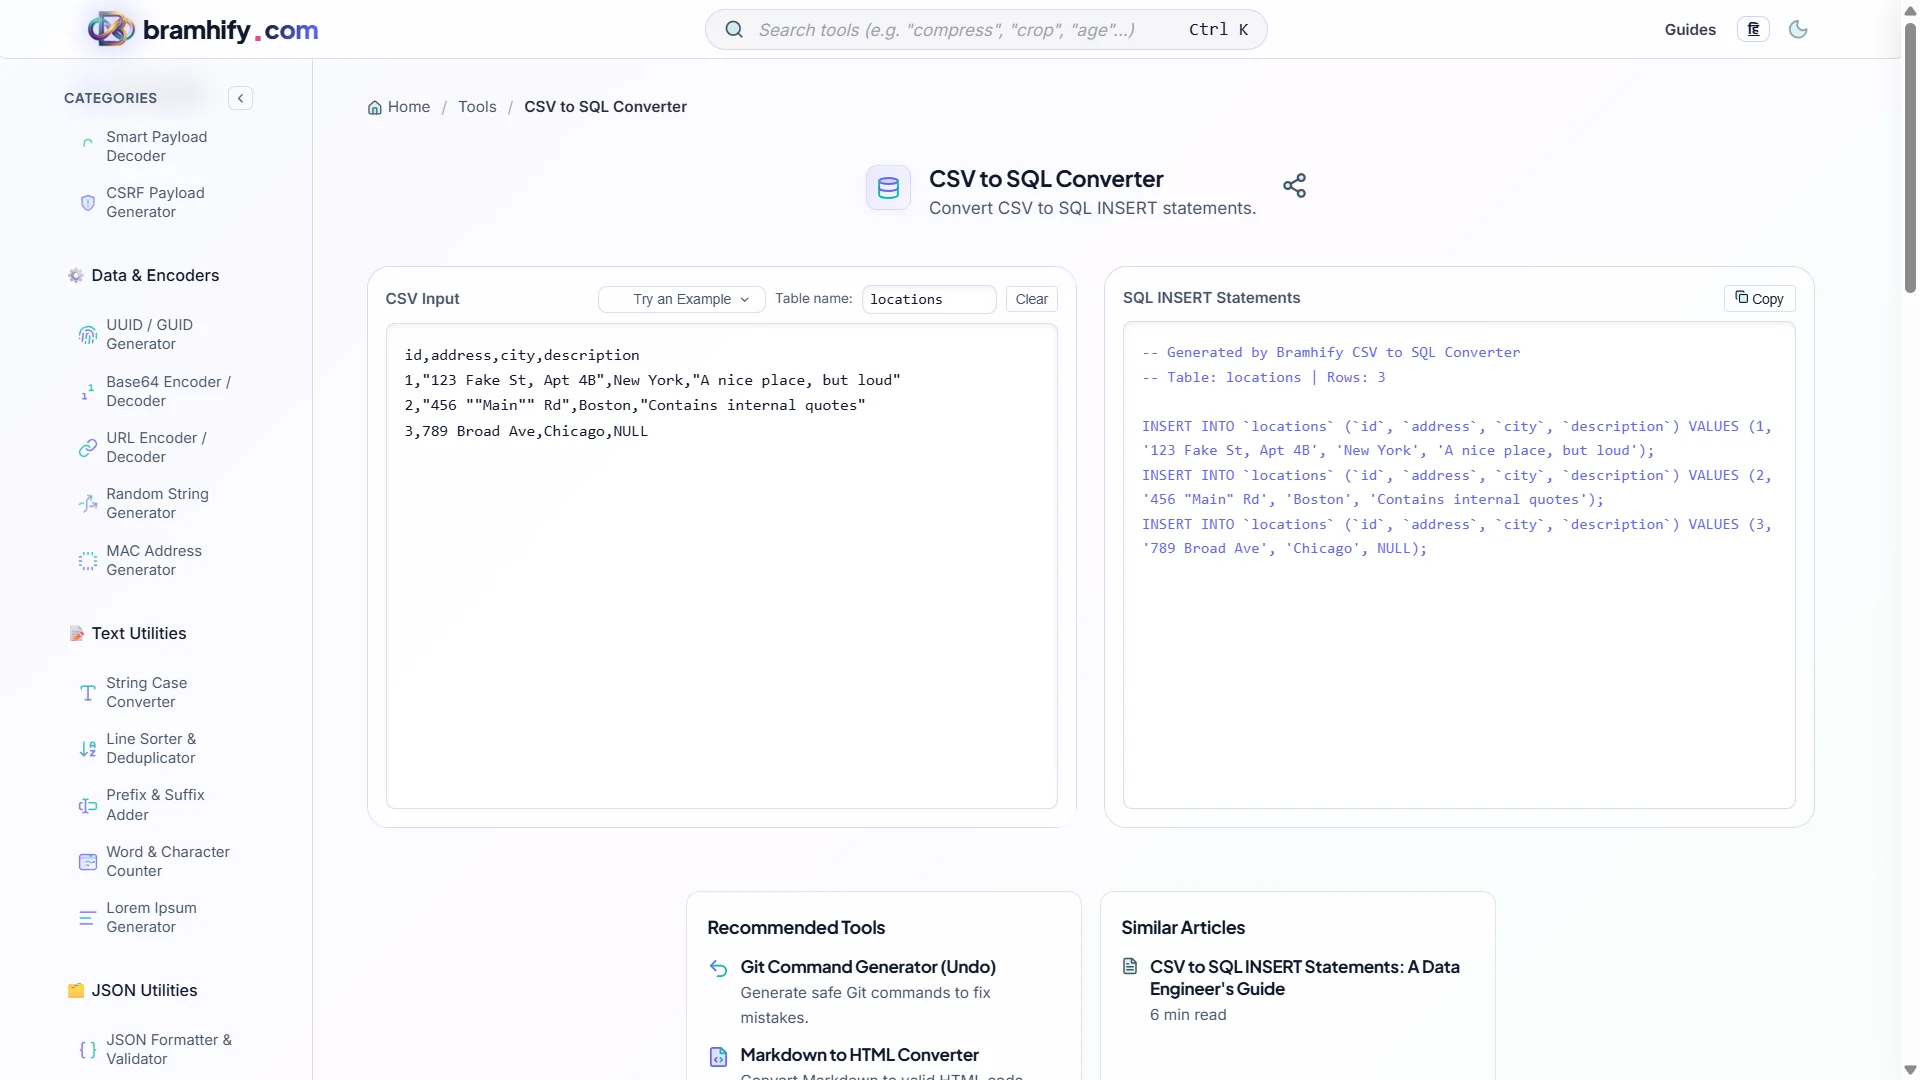Viewport: 1920px width, 1080px height.
Task: Open URL Encoder / Decoder link icon
Action: pyautogui.click(x=88, y=448)
